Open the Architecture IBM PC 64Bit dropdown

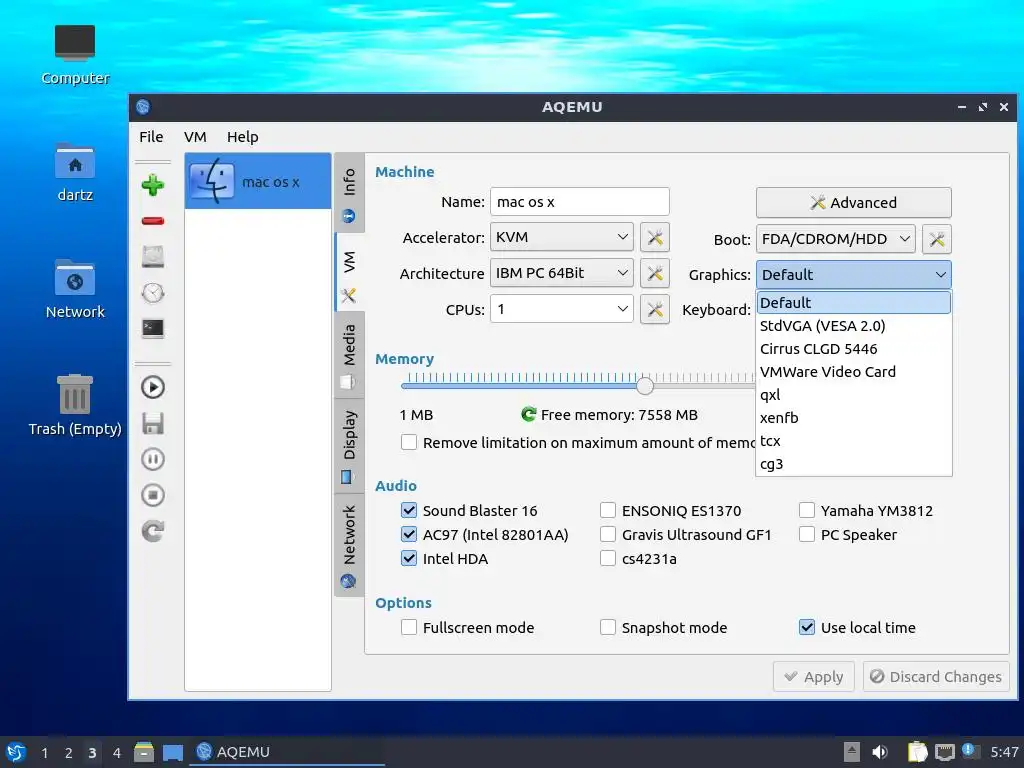coord(562,273)
